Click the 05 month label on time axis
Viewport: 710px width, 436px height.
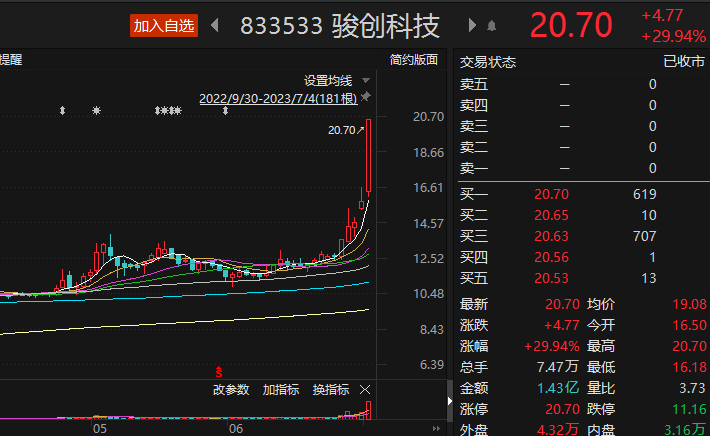[x=100, y=429]
